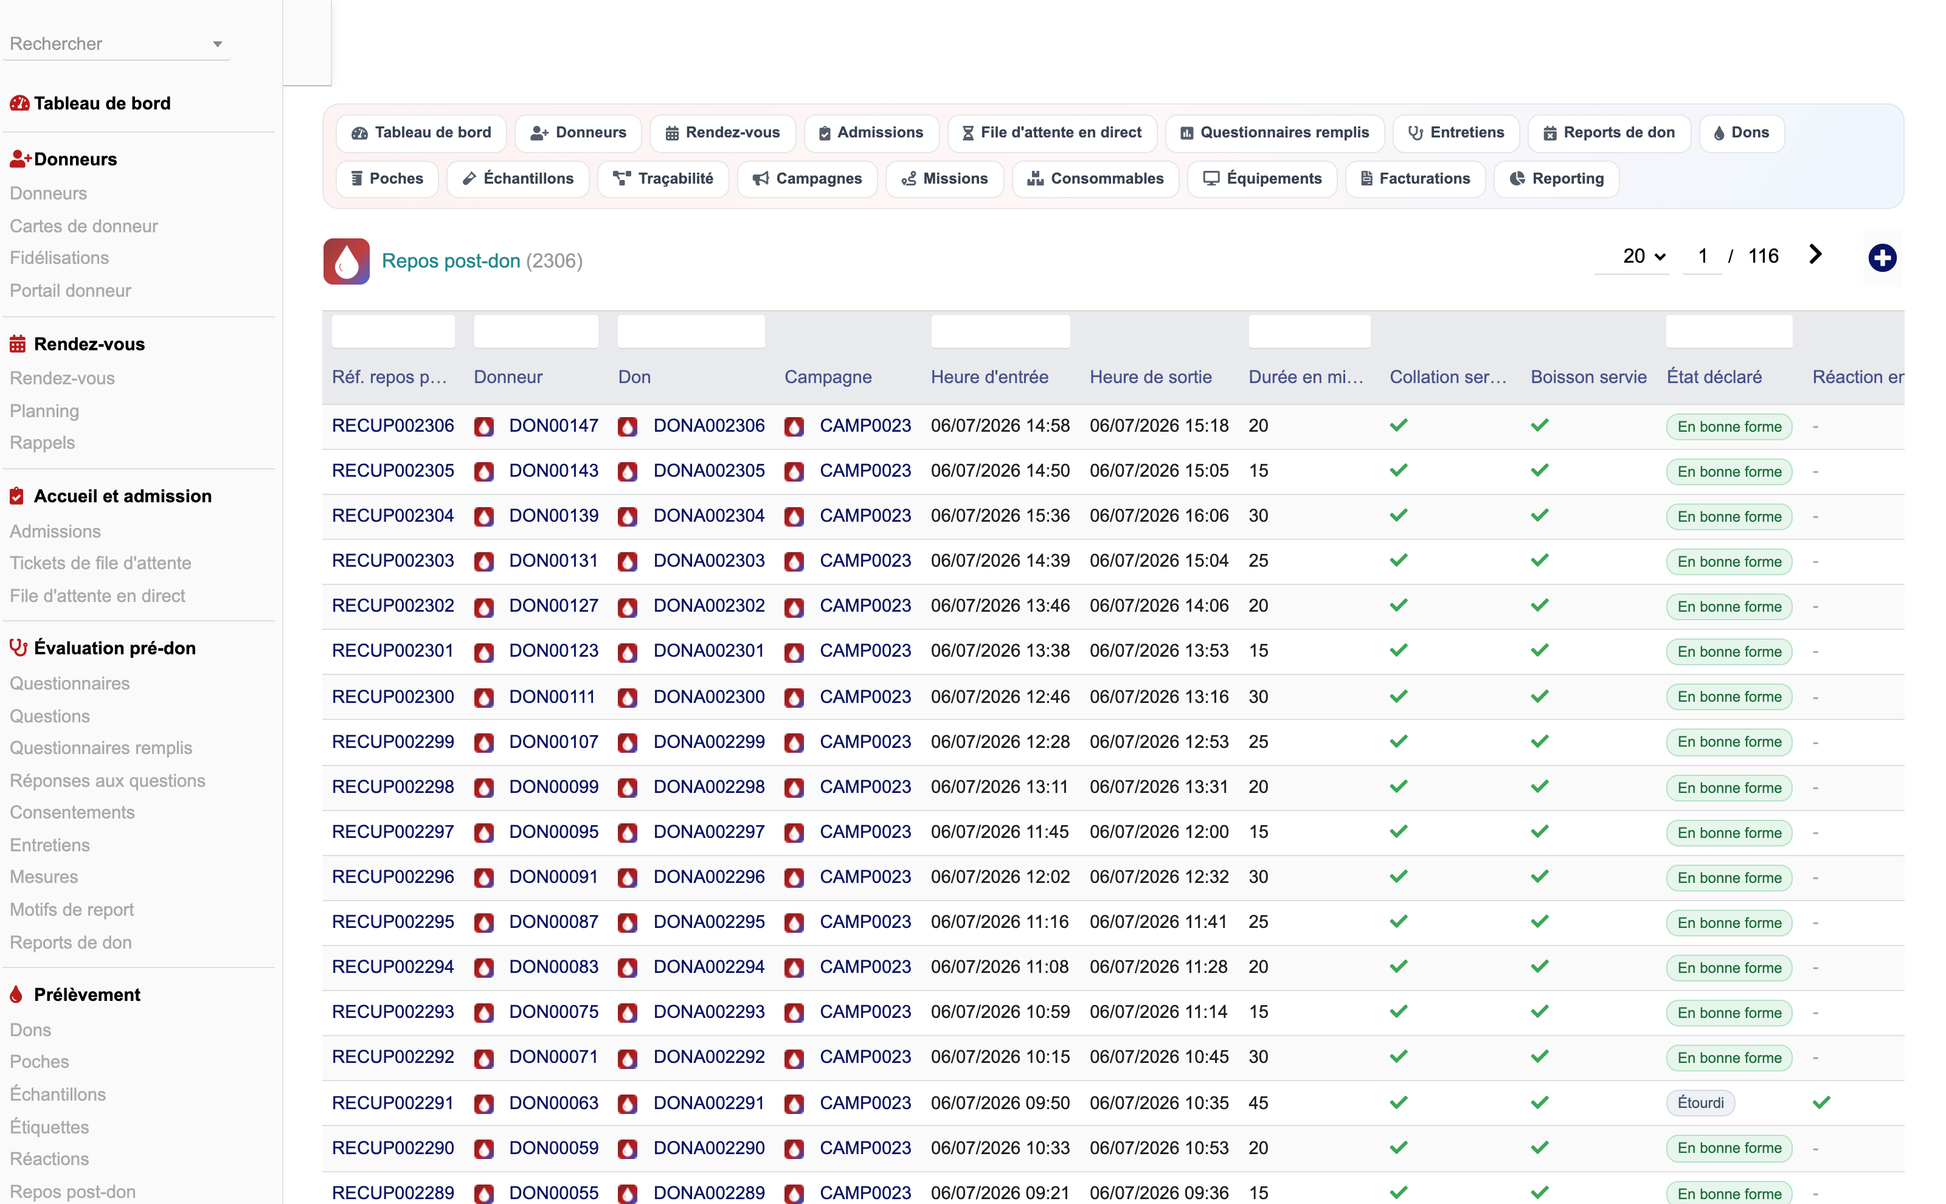This screenshot has width=1946, height=1204.
Task: Open record link RECUP002300
Action: [x=393, y=696]
